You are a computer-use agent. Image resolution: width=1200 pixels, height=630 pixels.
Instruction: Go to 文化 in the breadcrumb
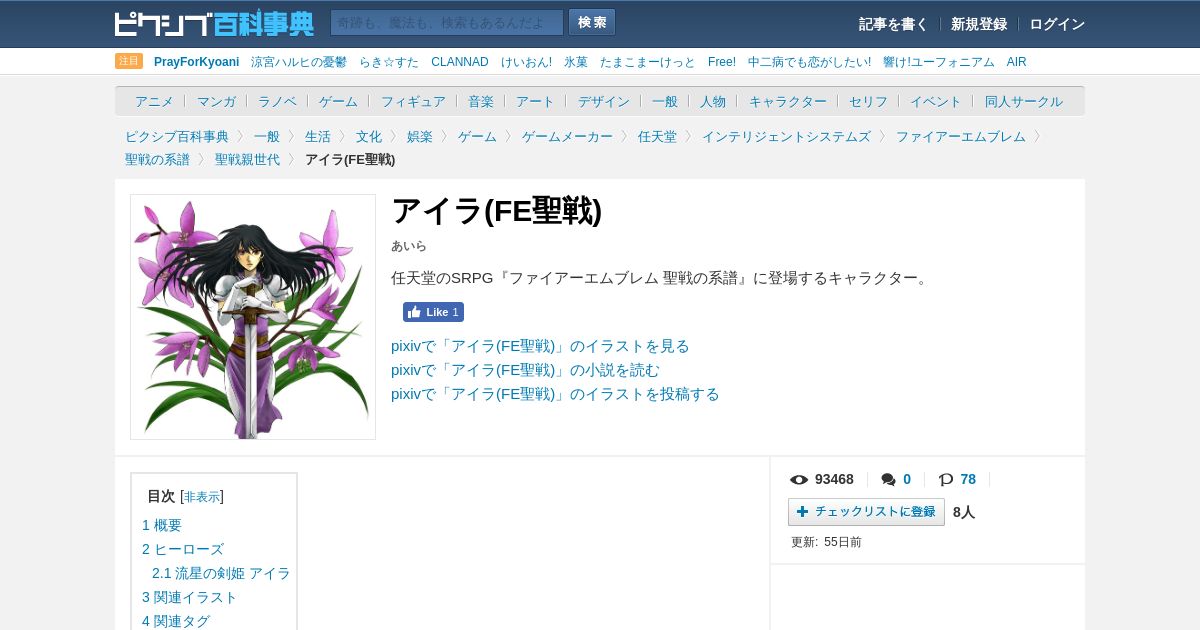(x=369, y=136)
